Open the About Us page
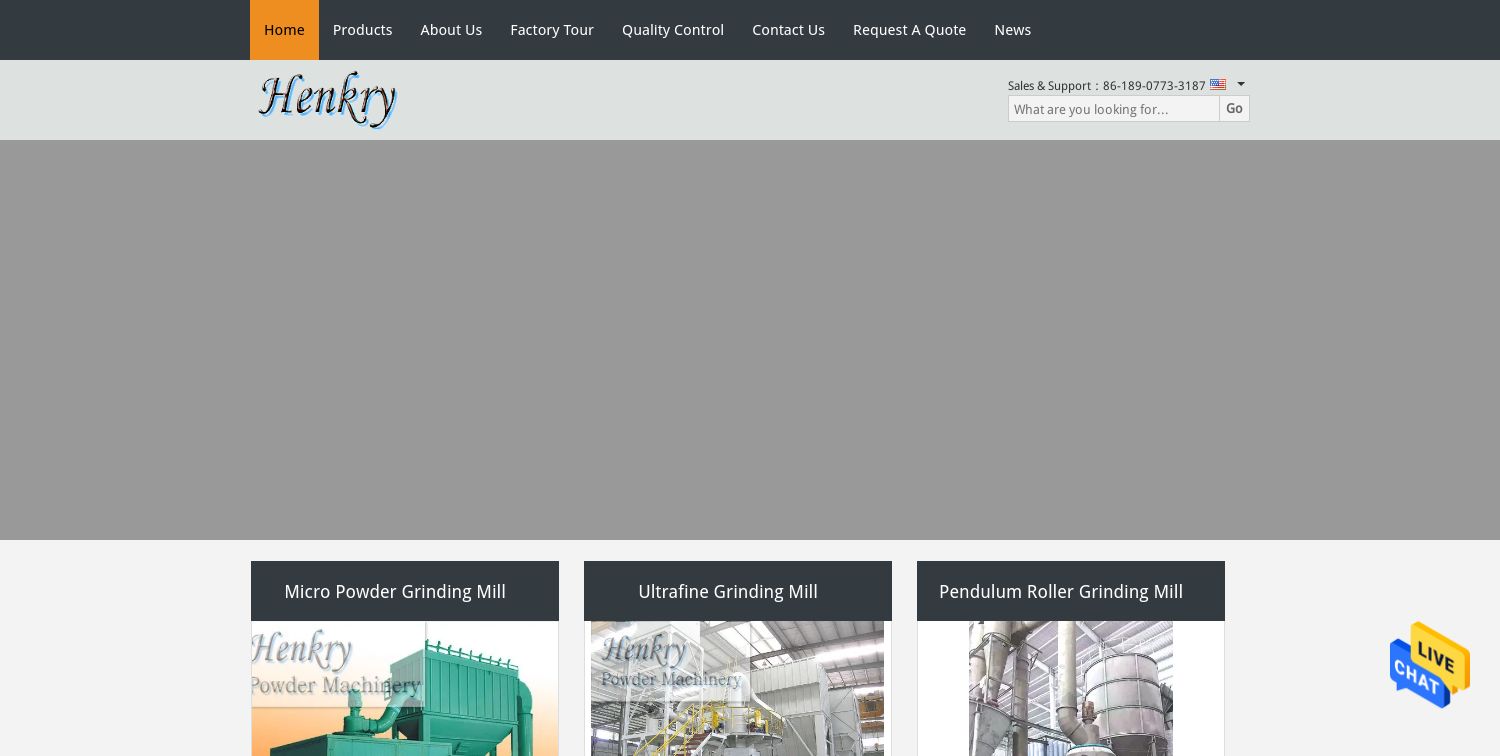The width and height of the screenshot is (1500, 756). (451, 29)
